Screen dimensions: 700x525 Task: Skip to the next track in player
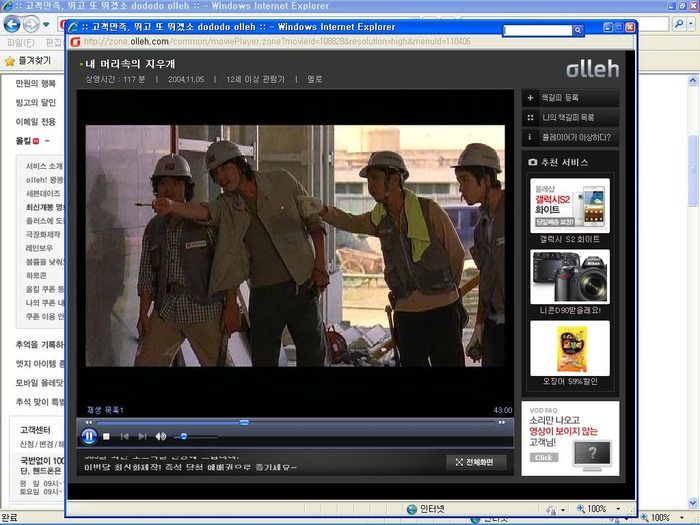pos(142,436)
